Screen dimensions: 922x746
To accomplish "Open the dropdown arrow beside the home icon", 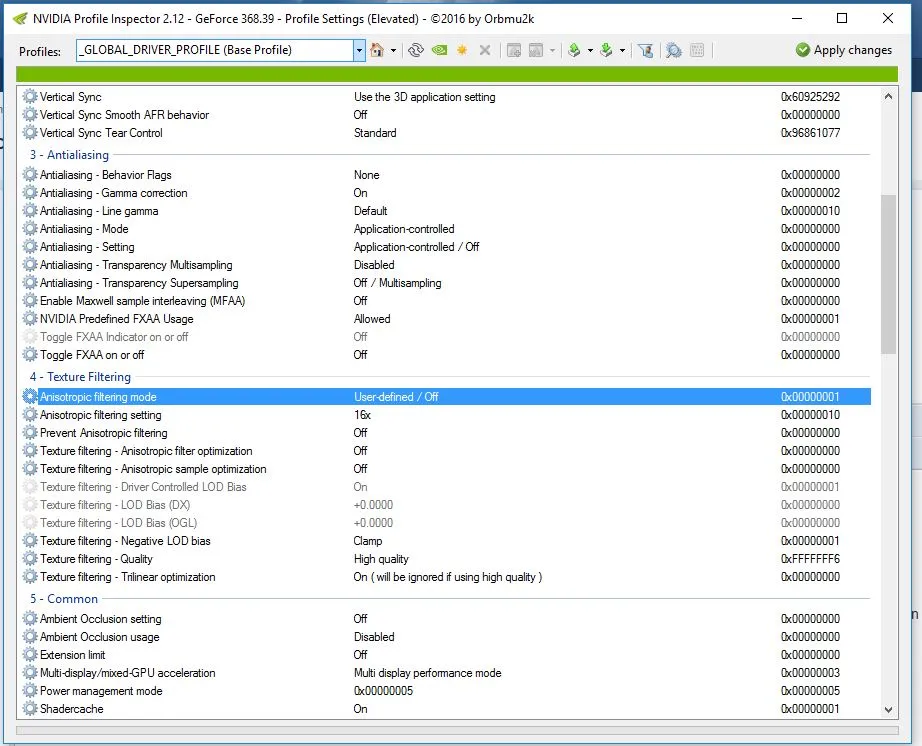I will tap(393, 51).
